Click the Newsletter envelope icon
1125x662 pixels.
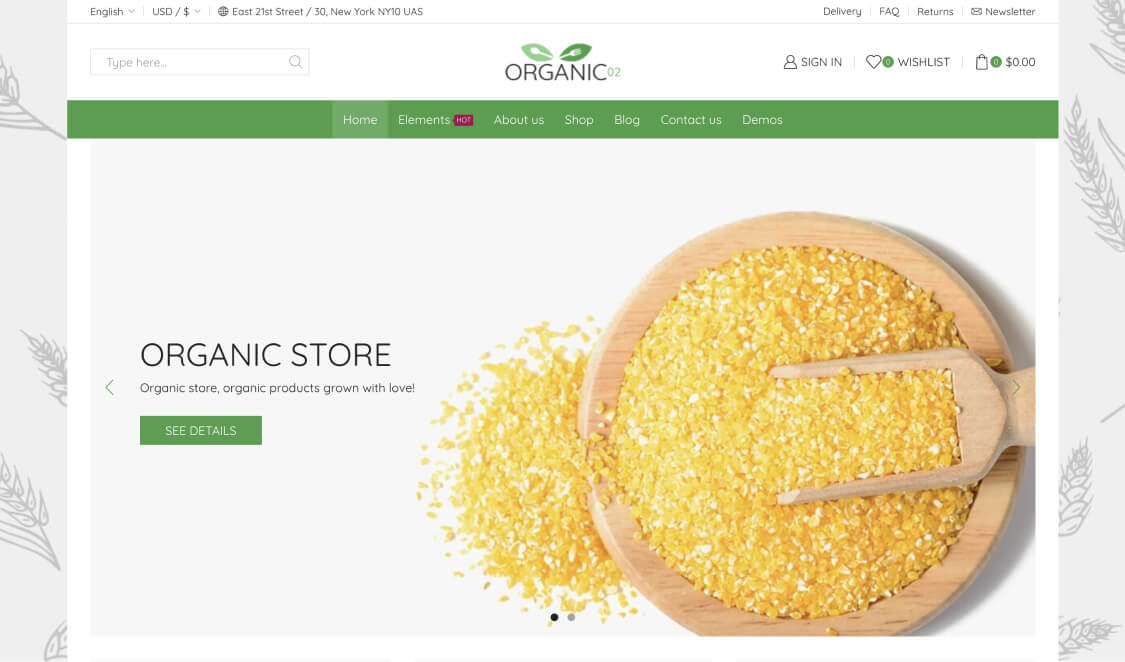click(976, 11)
